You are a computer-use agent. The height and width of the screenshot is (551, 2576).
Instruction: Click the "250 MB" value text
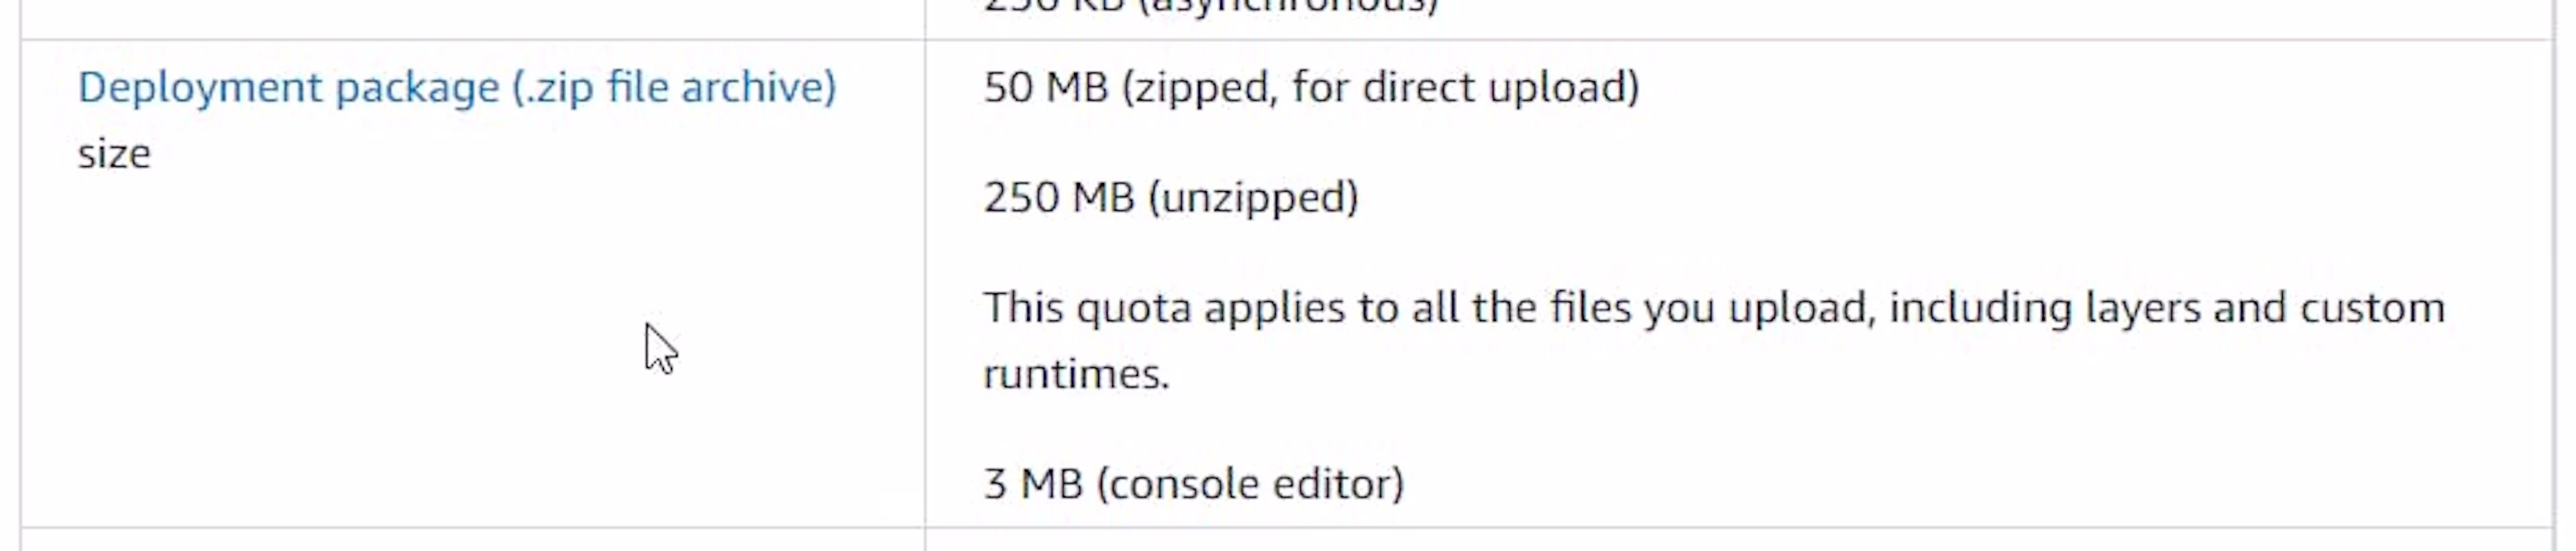point(1059,198)
